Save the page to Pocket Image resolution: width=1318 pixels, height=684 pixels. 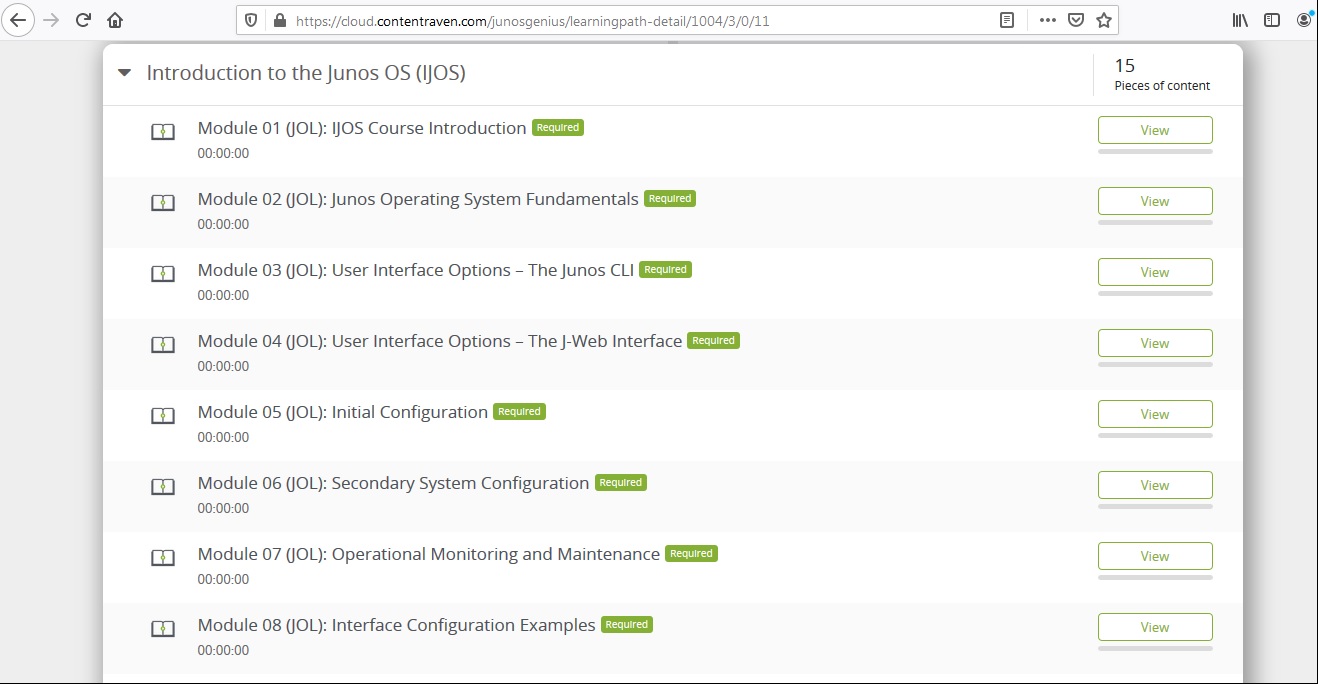1075,18
